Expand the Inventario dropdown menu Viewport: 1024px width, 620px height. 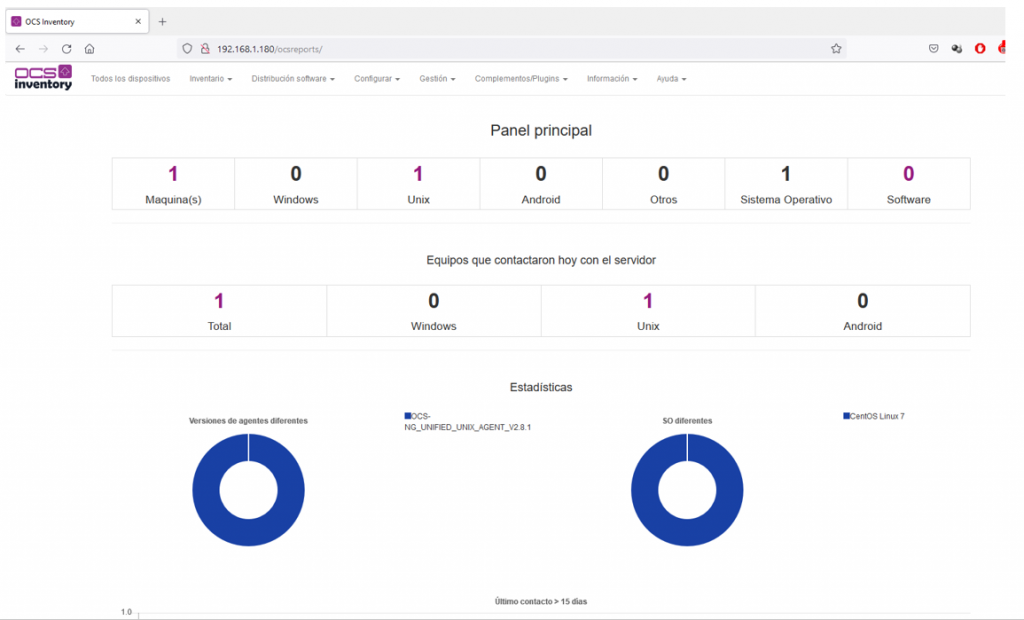[210, 78]
